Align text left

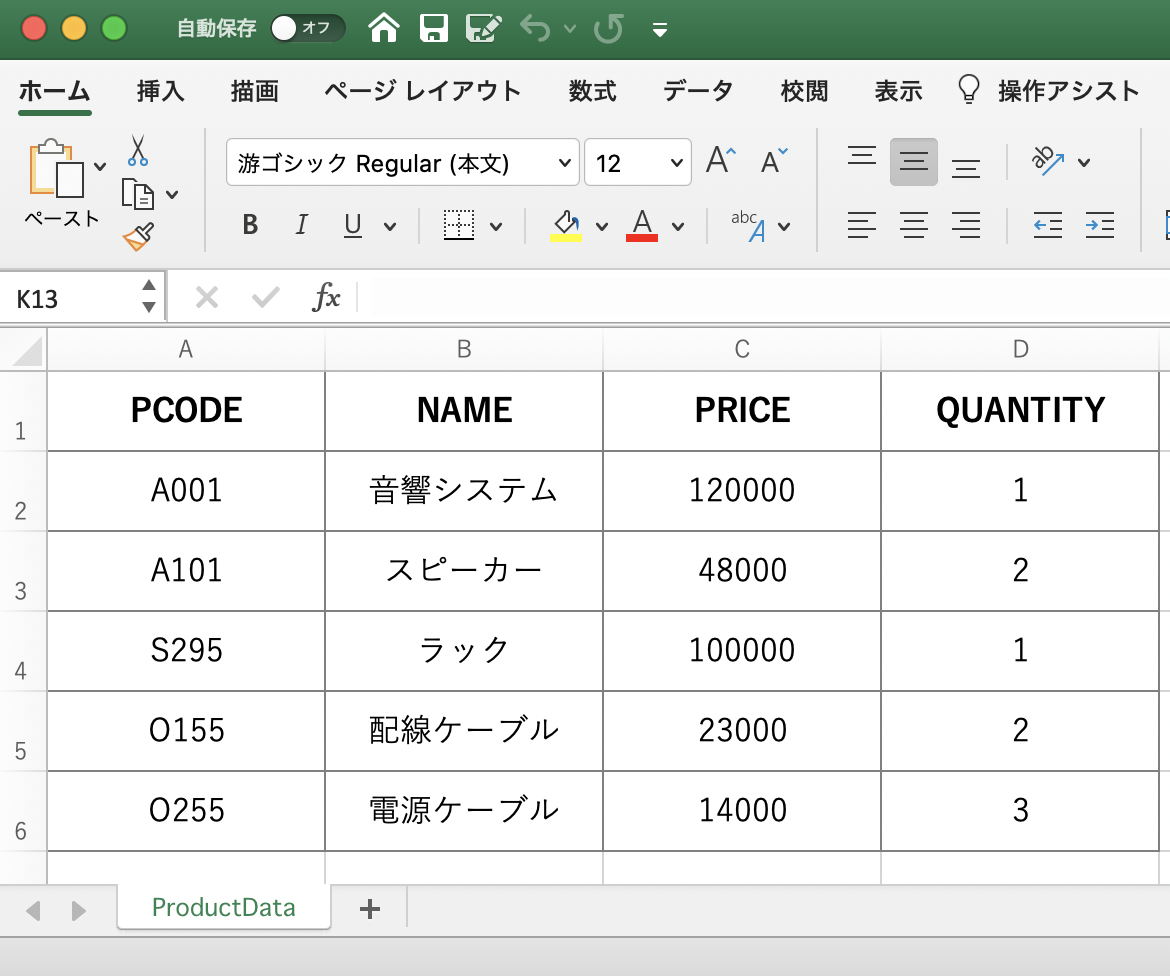862,225
